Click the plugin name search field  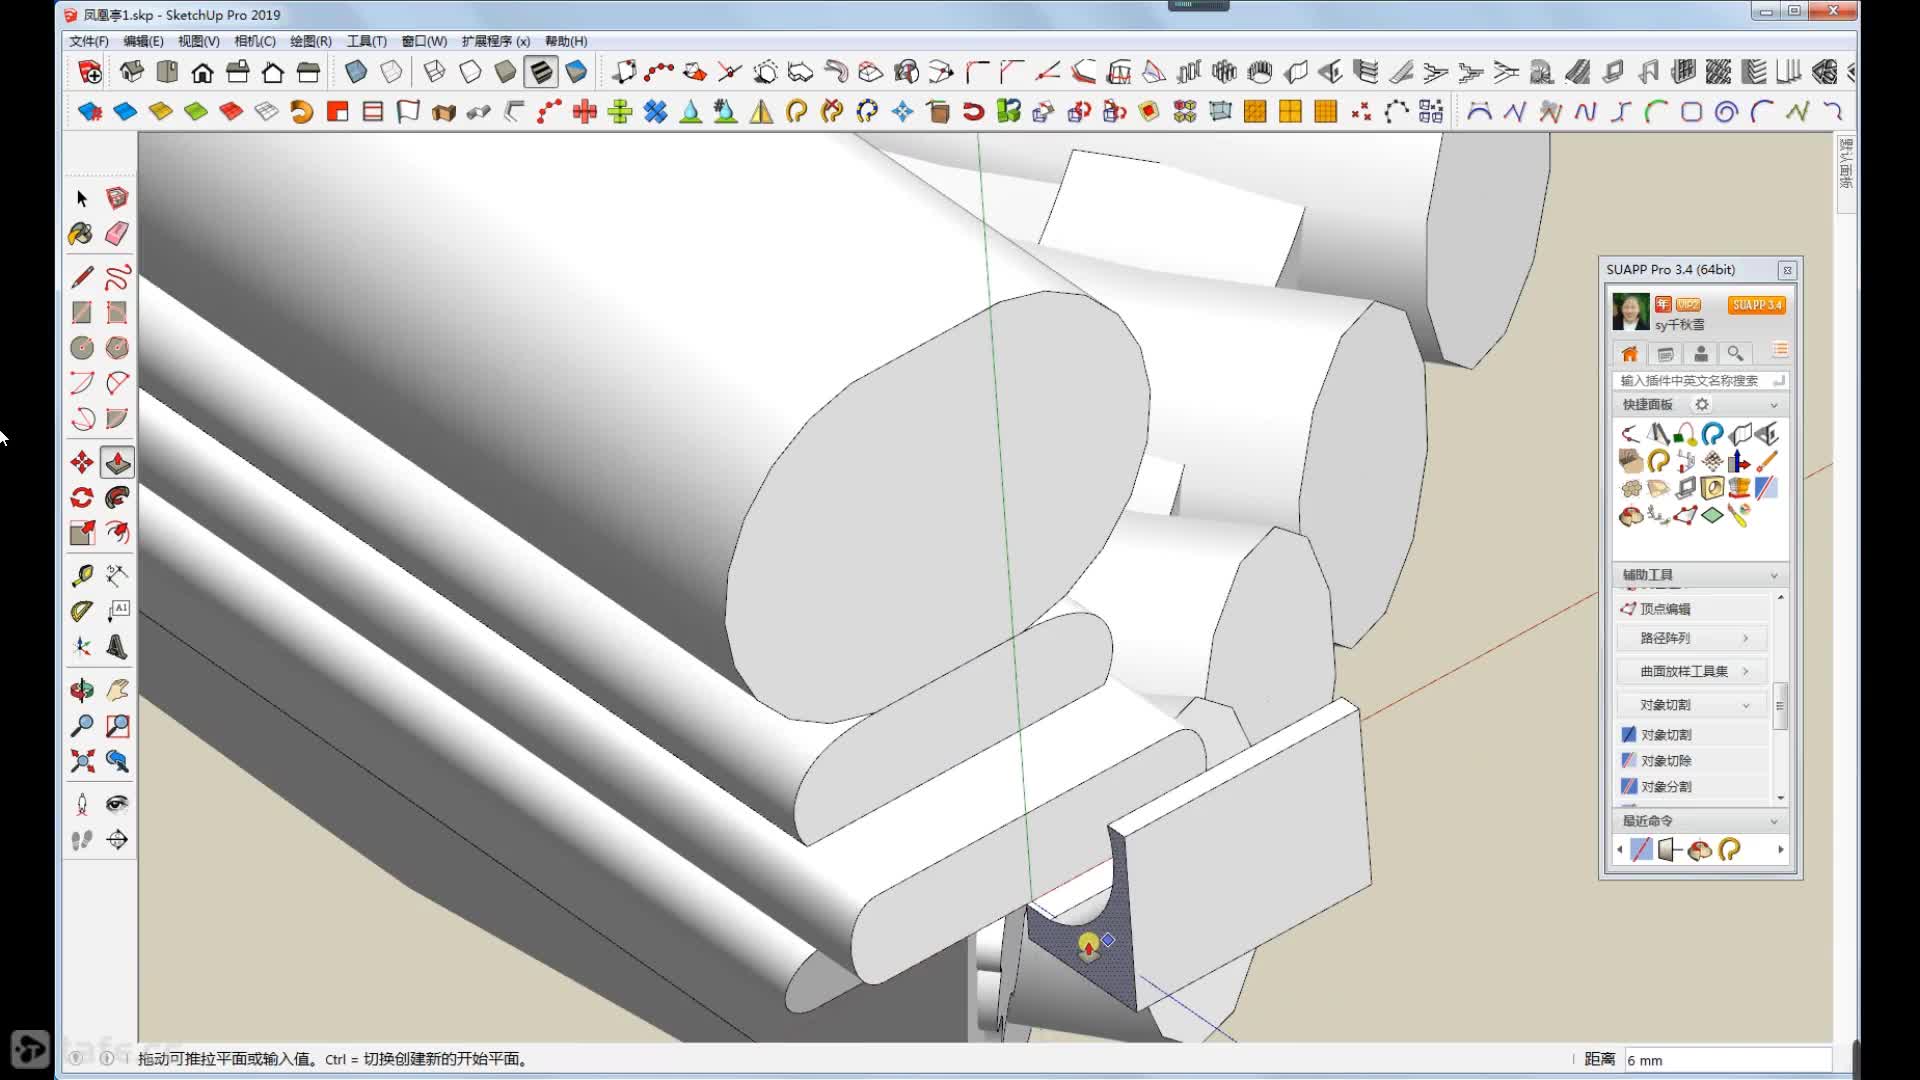click(x=1700, y=381)
